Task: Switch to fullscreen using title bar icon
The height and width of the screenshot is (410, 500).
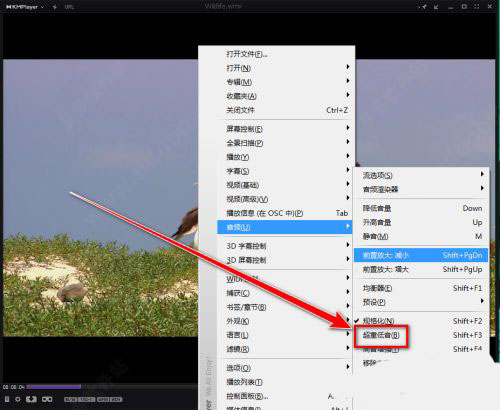Action: point(477,7)
